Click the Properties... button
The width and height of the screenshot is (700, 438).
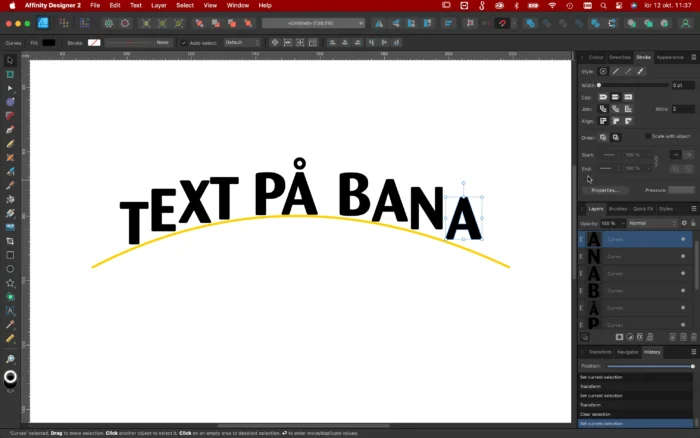point(605,190)
